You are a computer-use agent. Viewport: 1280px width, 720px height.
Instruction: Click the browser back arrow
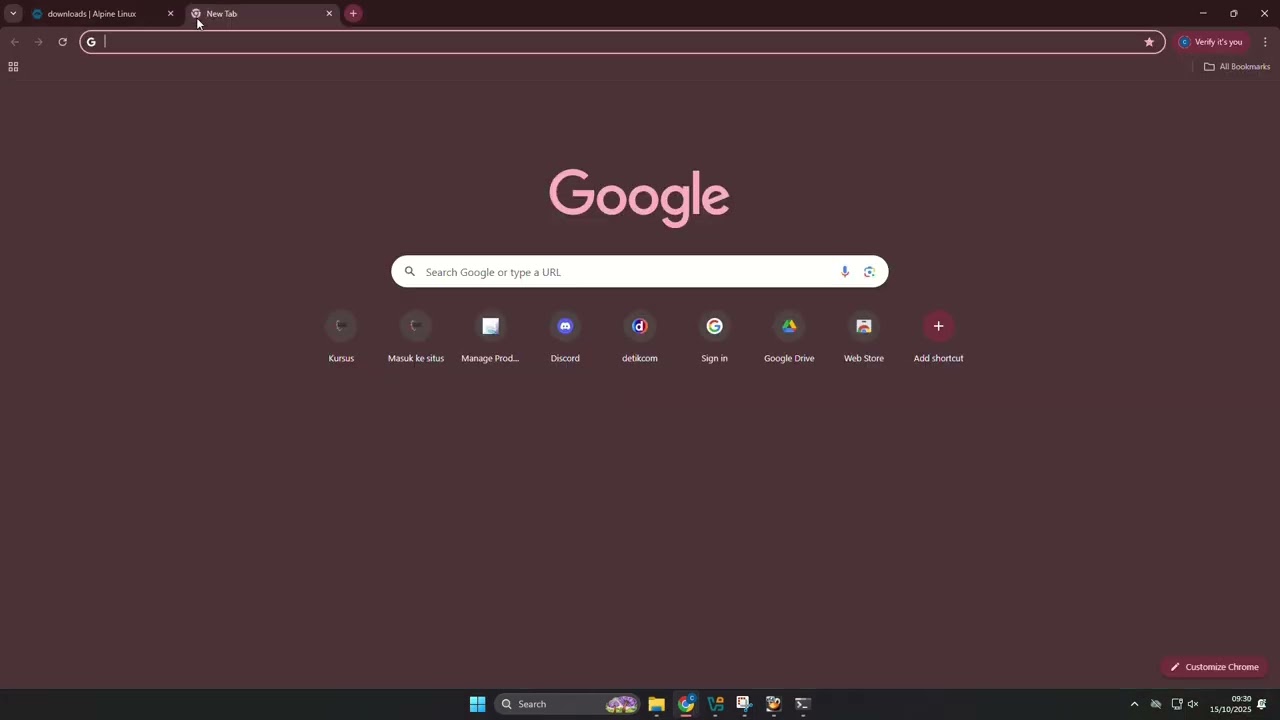pyautogui.click(x=14, y=42)
